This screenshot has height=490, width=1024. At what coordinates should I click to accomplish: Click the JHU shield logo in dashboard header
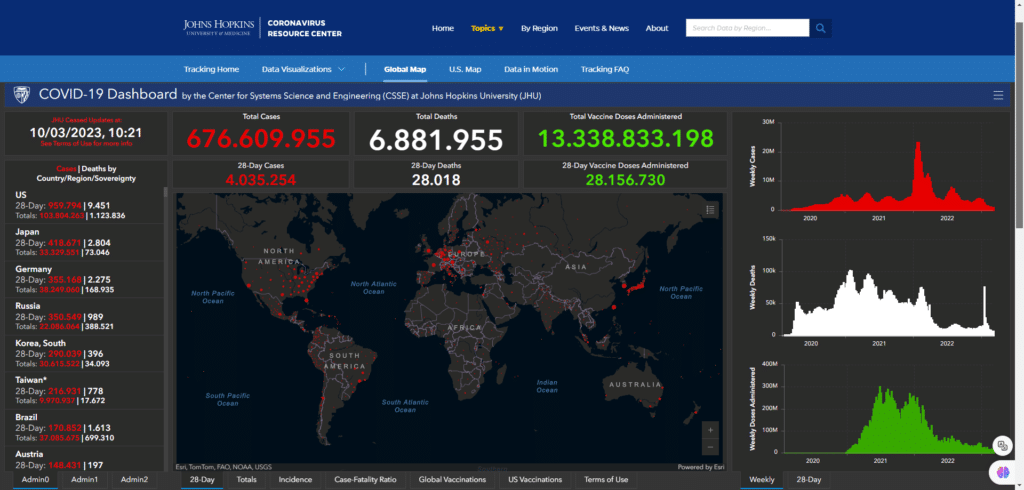click(21, 95)
